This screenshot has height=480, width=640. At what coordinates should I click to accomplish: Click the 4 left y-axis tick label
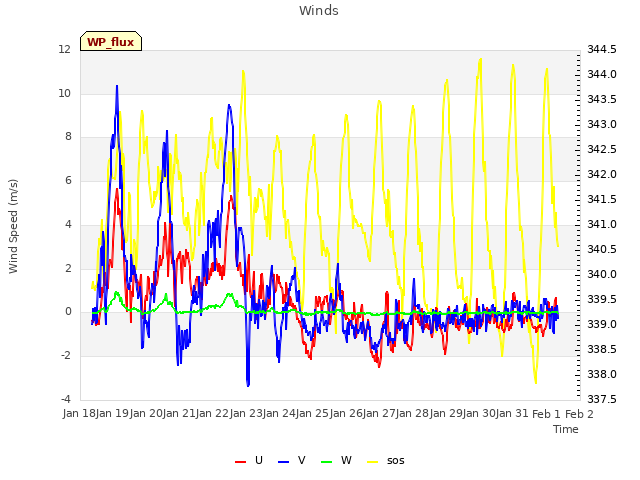(x=68, y=224)
